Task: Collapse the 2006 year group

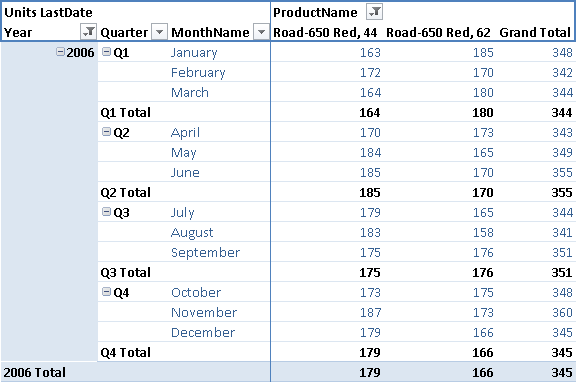Action: [x=60, y=52]
